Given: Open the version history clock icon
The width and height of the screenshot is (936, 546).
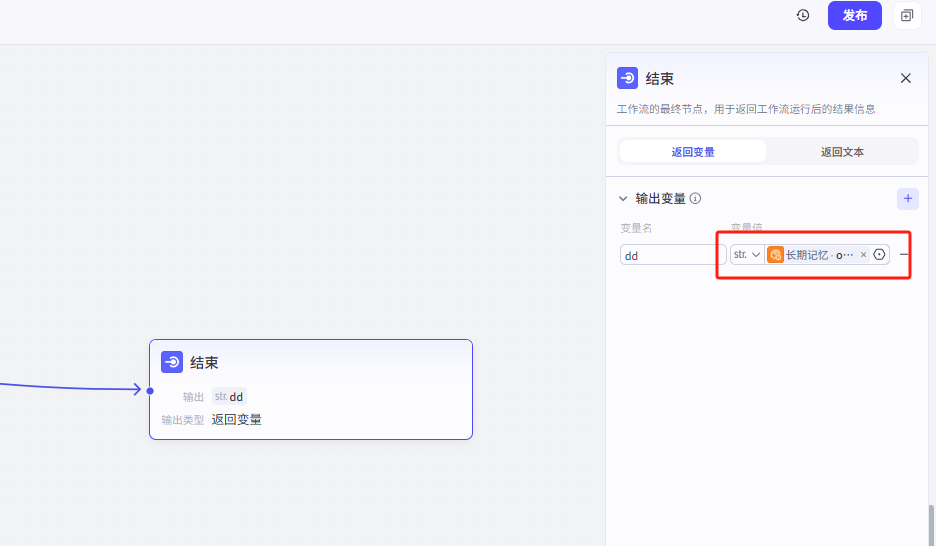Looking at the screenshot, I should tap(802, 16).
